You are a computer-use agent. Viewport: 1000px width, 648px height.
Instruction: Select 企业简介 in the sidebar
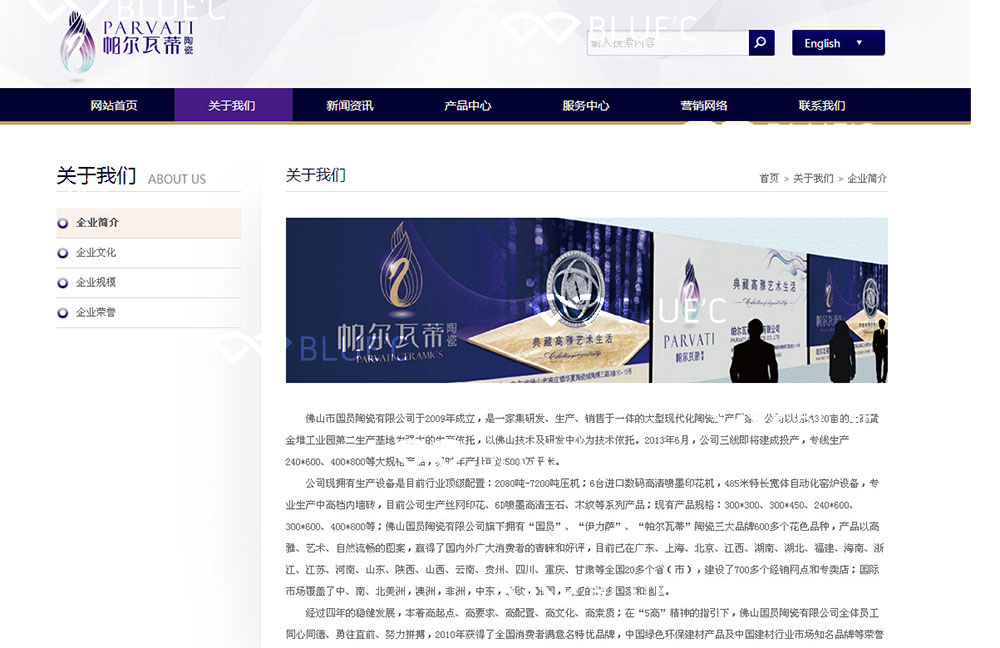coord(149,223)
